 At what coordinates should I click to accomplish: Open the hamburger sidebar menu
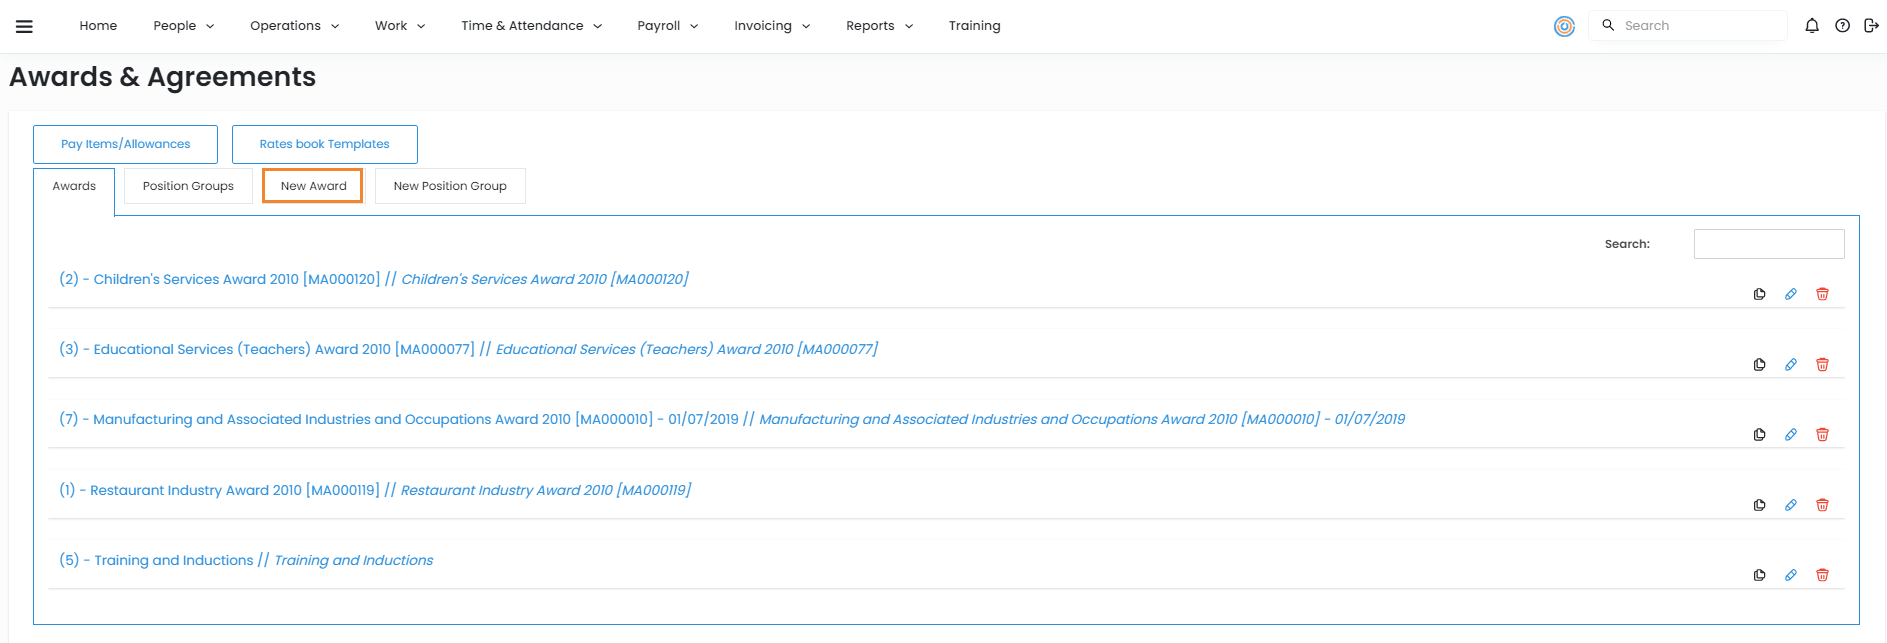[x=24, y=26]
